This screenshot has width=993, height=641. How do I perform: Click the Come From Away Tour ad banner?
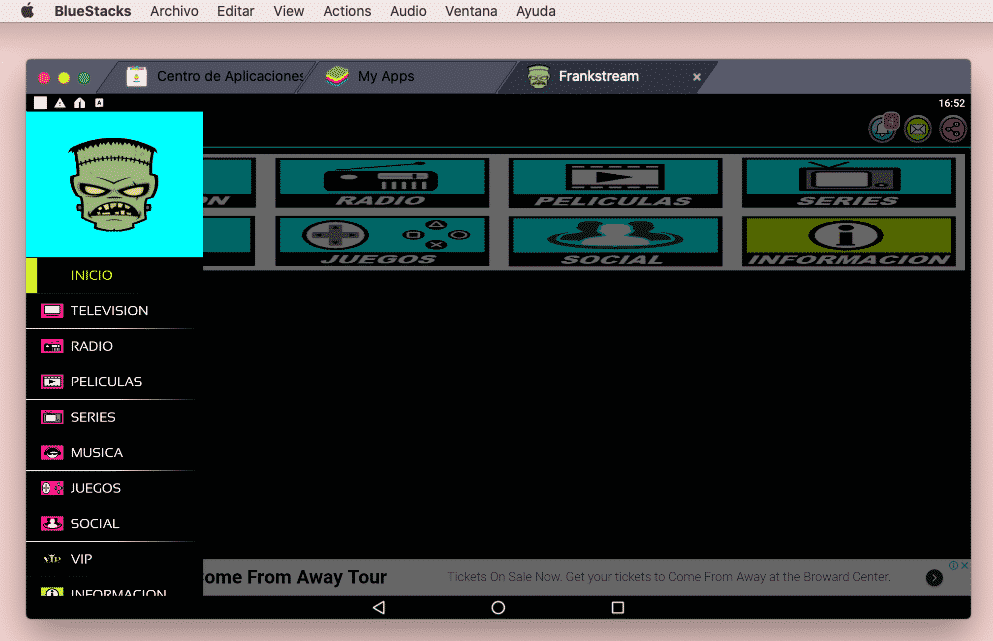pyautogui.click(x=586, y=577)
